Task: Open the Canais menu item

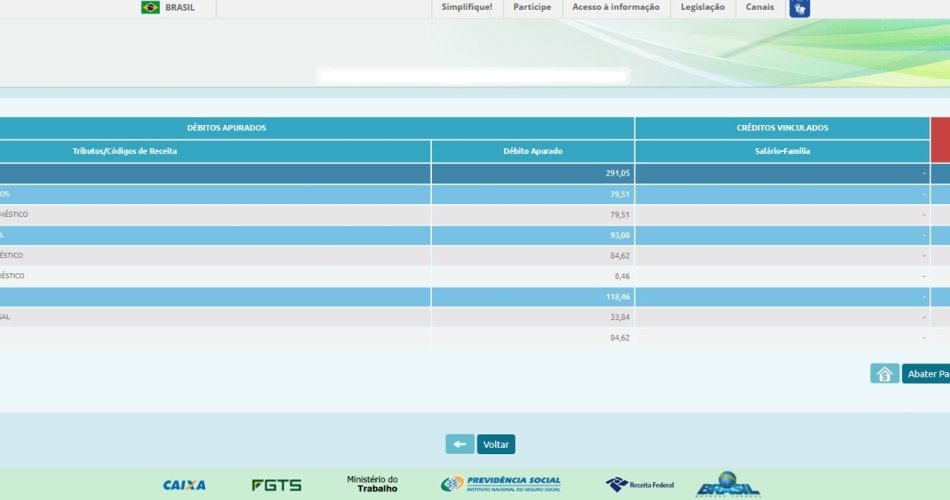Action: (x=760, y=8)
